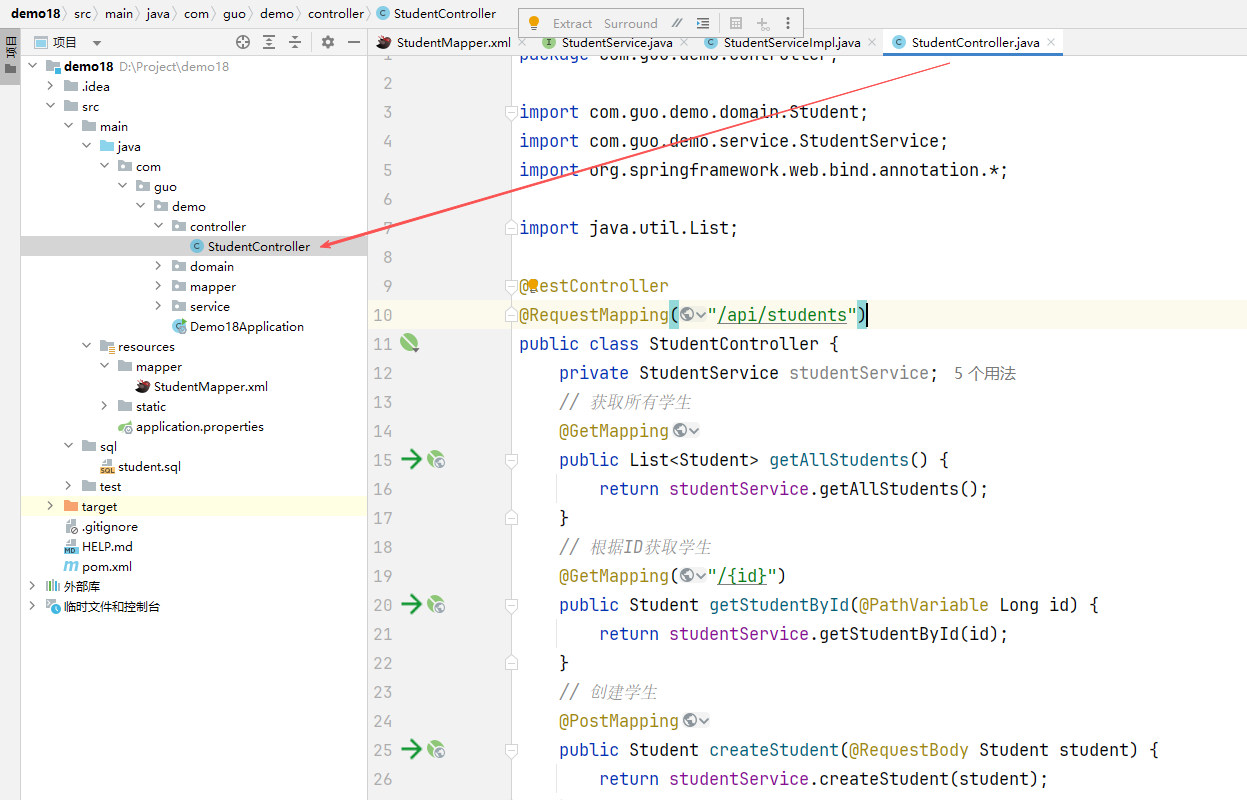Open the project view dropdown arrow
Image resolution: width=1247 pixels, height=800 pixels.
coord(97,43)
